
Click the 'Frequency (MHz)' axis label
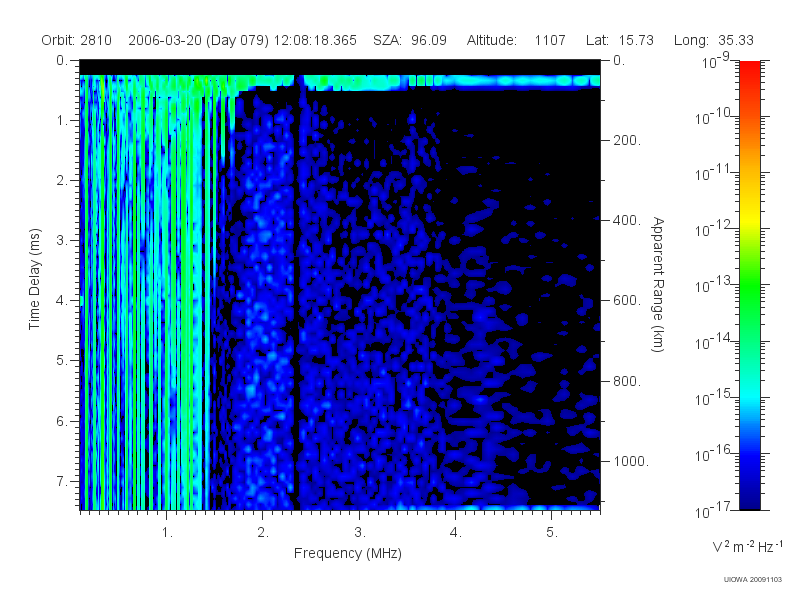click(x=348, y=553)
